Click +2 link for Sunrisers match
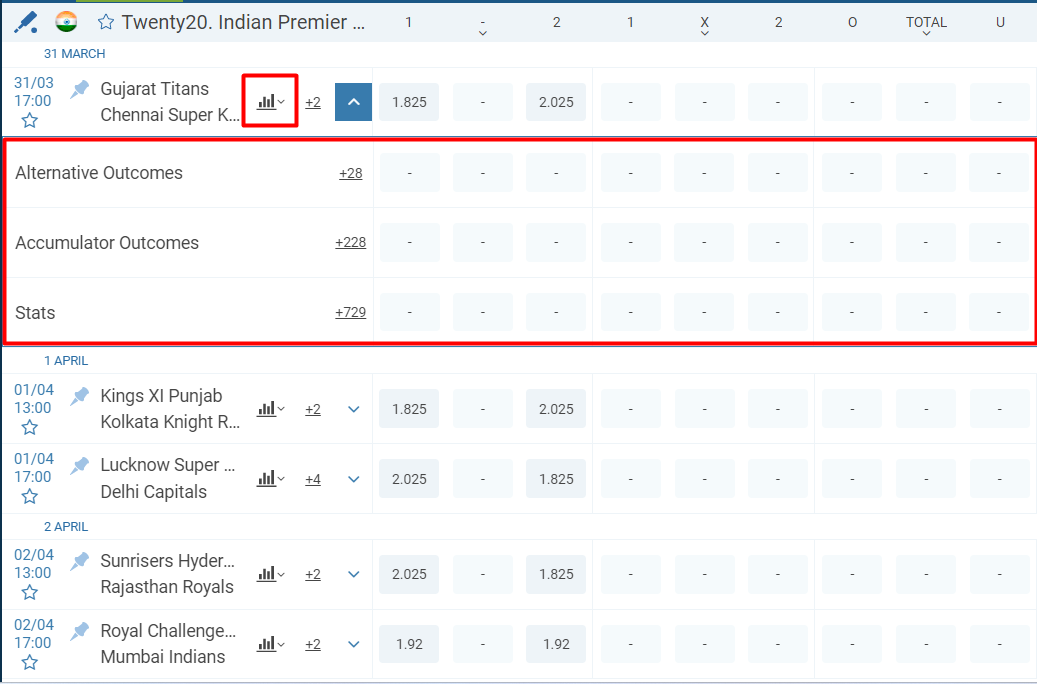Image resolution: width=1037 pixels, height=684 pixels. tap(313, 574)
